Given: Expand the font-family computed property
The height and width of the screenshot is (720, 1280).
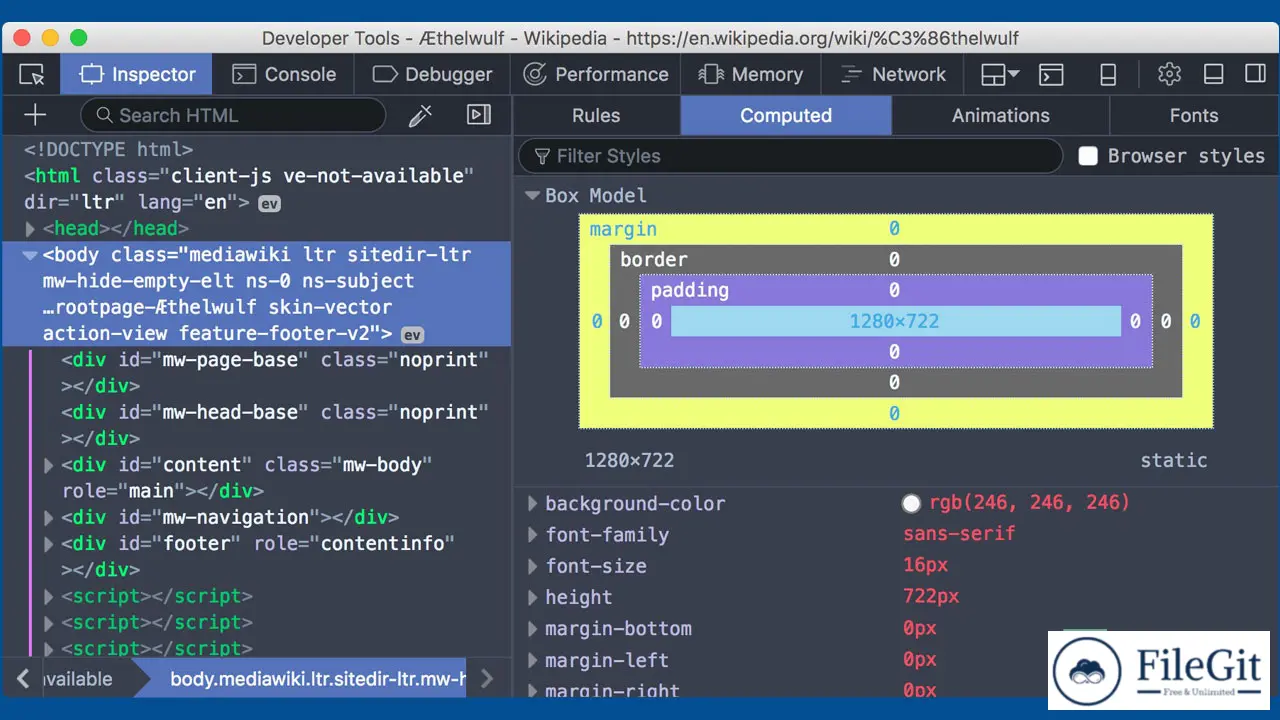Looking at the screenshot, I should click(533, 535).
